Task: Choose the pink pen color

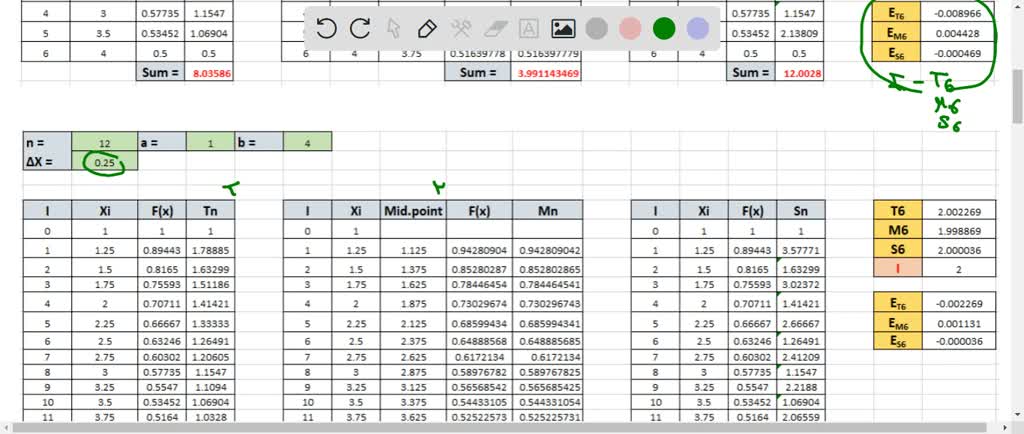Action: 631,29
